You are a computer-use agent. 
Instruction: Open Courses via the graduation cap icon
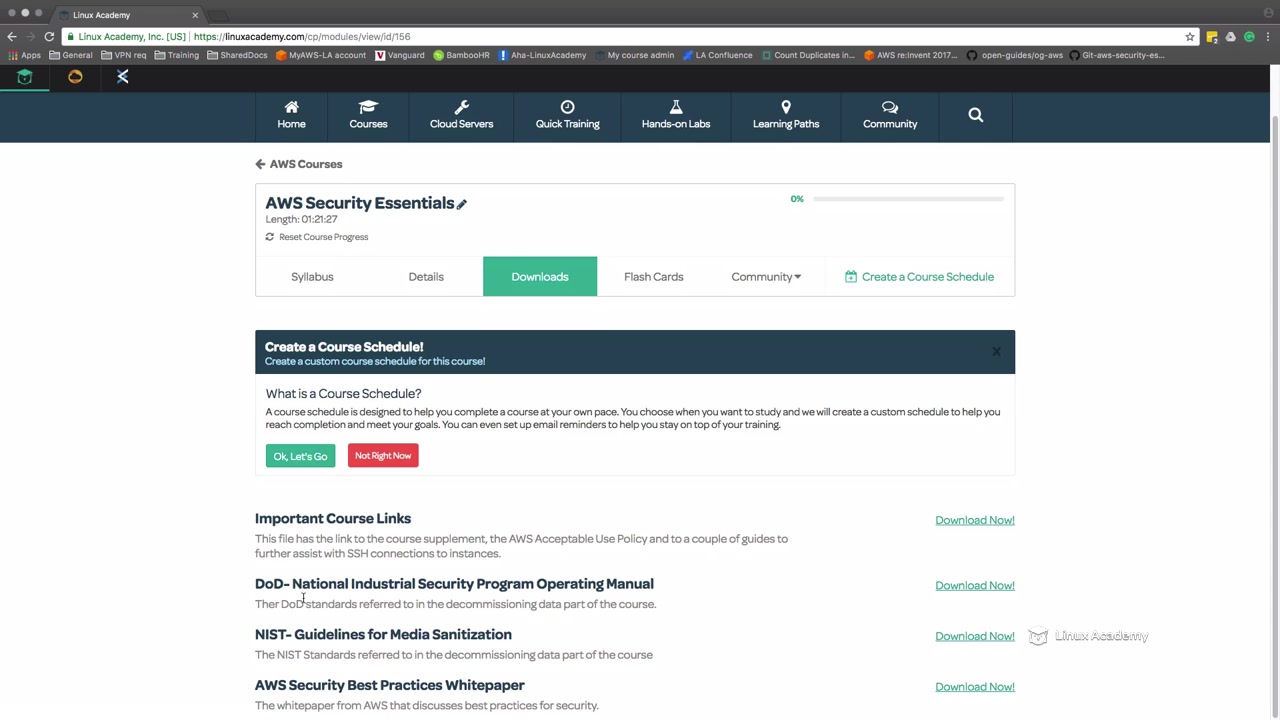[368, 107]
